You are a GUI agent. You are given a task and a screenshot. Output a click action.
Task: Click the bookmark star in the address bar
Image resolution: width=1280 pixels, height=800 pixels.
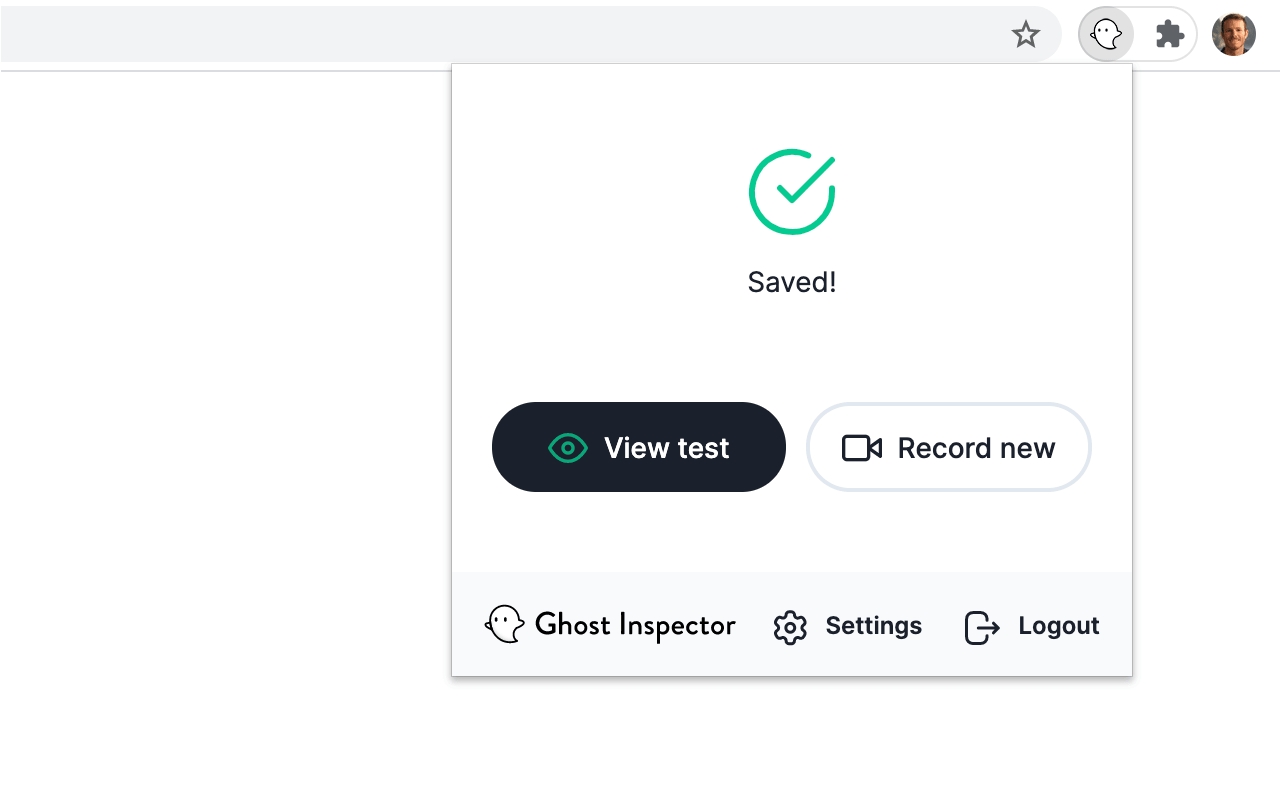click(x=1026, y=33)
